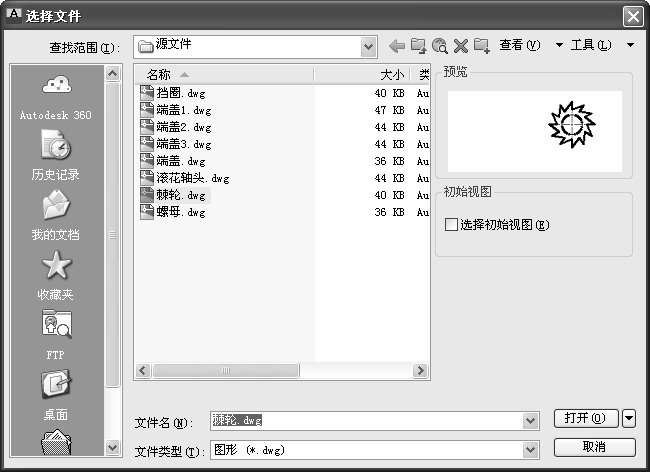Open the FTP location shortcut
Image resolution: width=650 pixels, height=472 pixels.
coord(56,335)
